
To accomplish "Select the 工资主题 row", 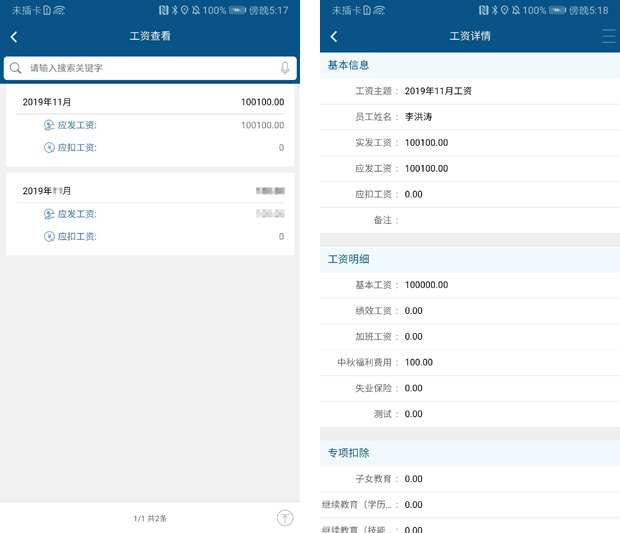I will pos(470,91).
